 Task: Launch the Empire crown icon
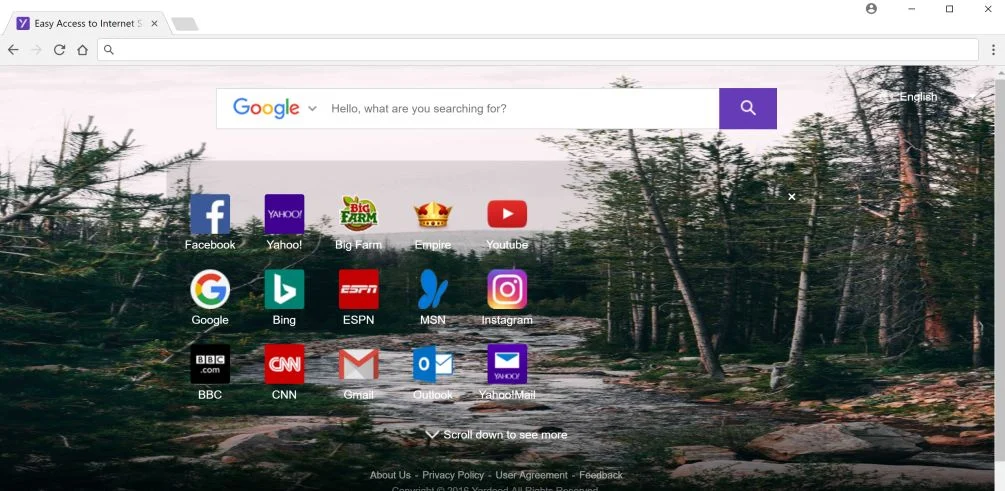click(x=433, y=214)
